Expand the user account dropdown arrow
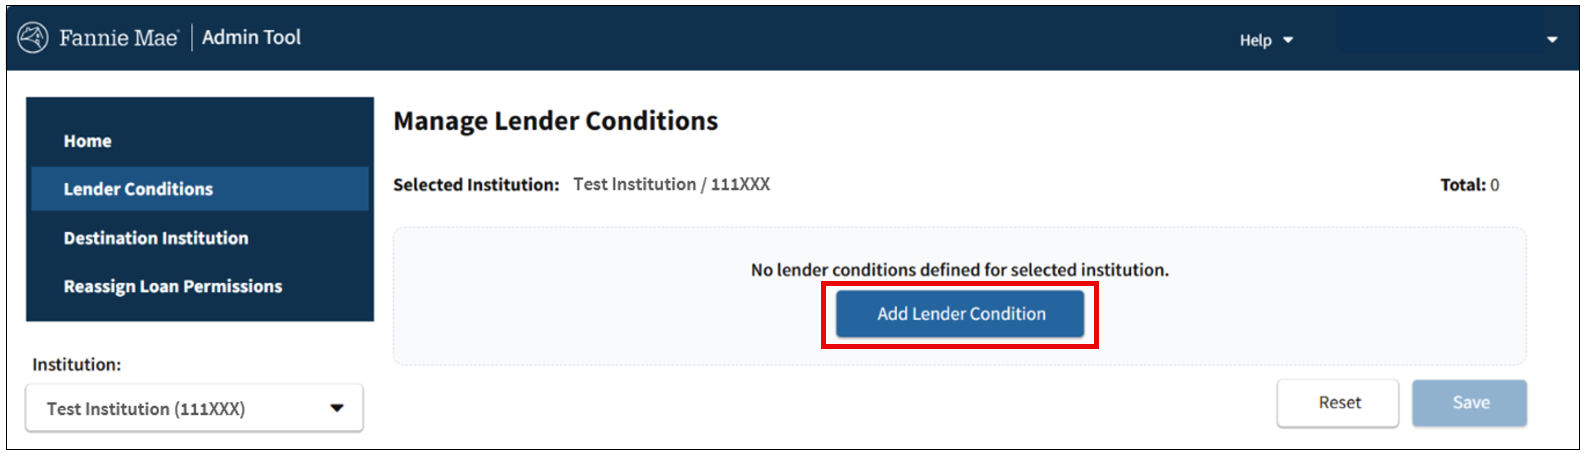This screenshot has height=453, width=1584. coord(1552,40)
